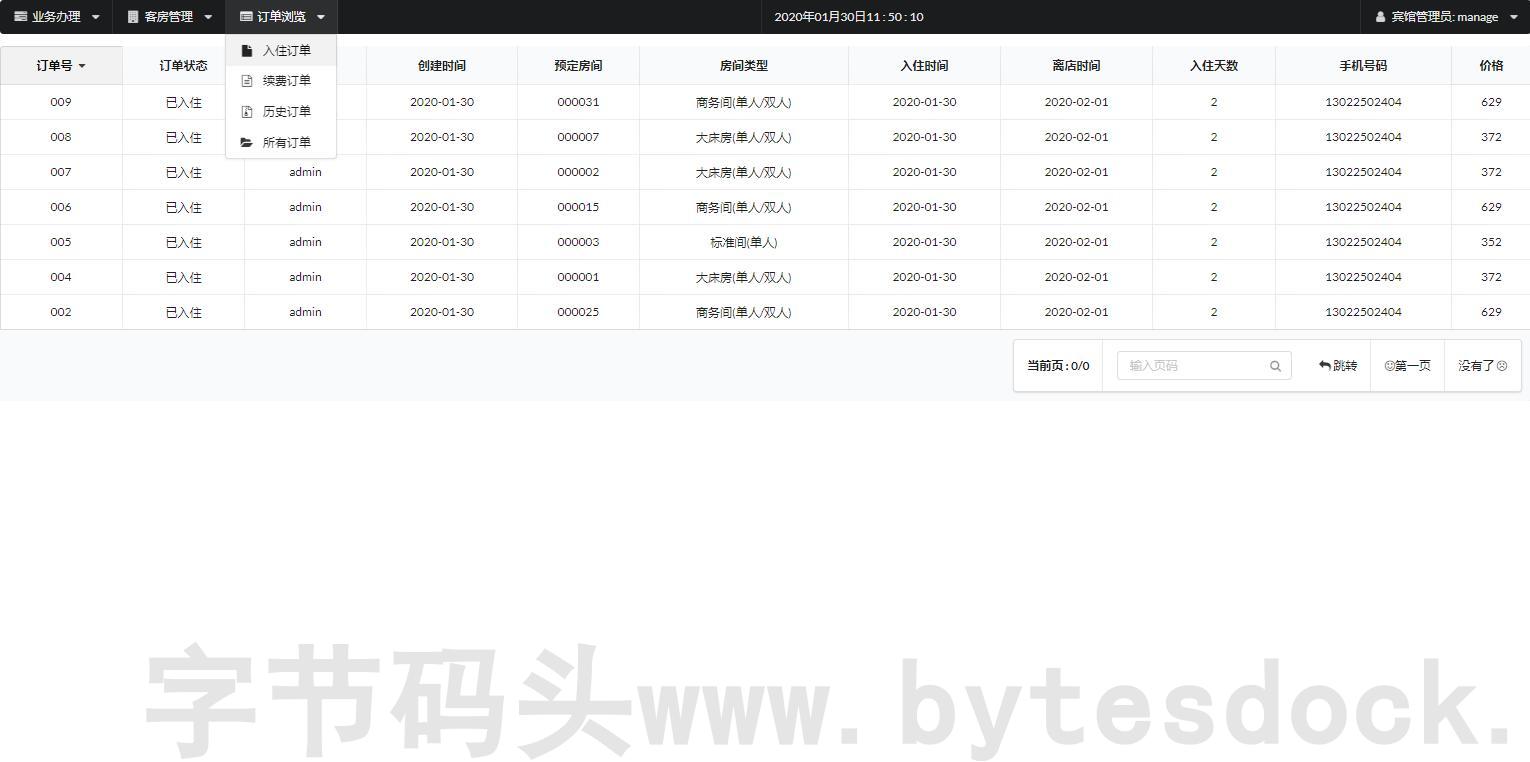Click the document icon beside 入住订单
Screen dimensions: 1530x762
[247, 49]
